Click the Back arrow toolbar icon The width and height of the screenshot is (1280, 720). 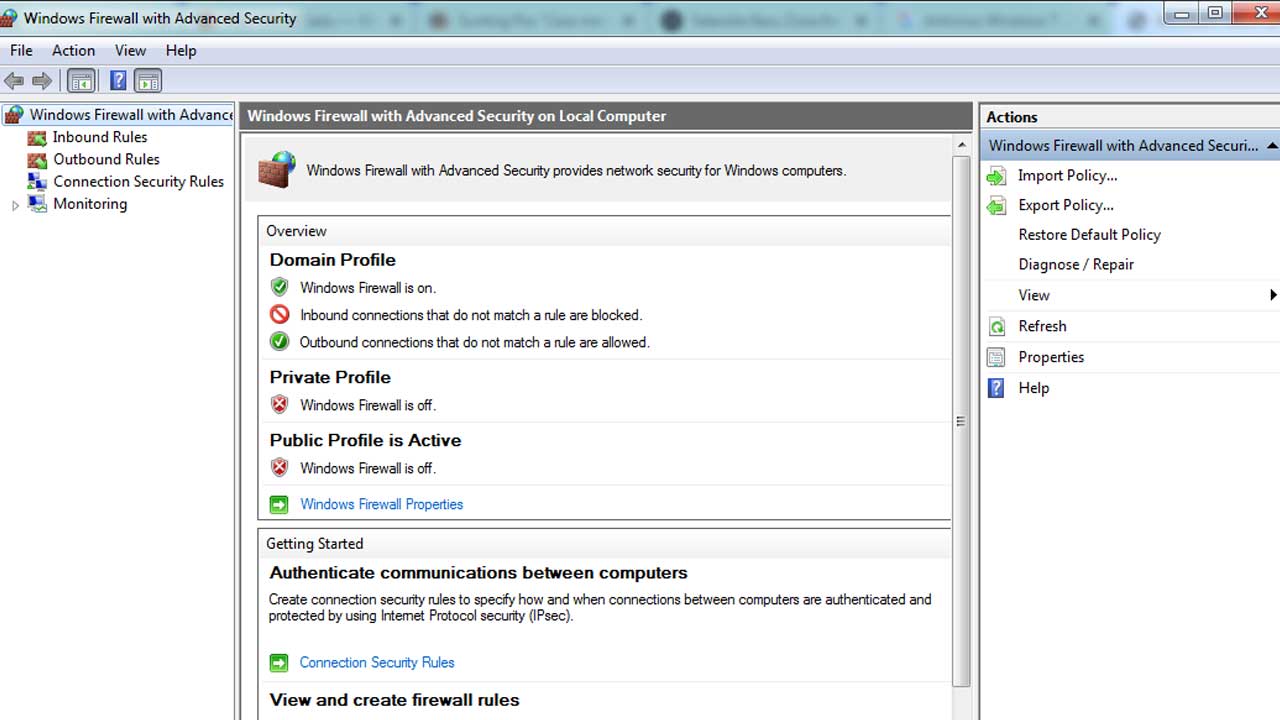tap(14, 81)
